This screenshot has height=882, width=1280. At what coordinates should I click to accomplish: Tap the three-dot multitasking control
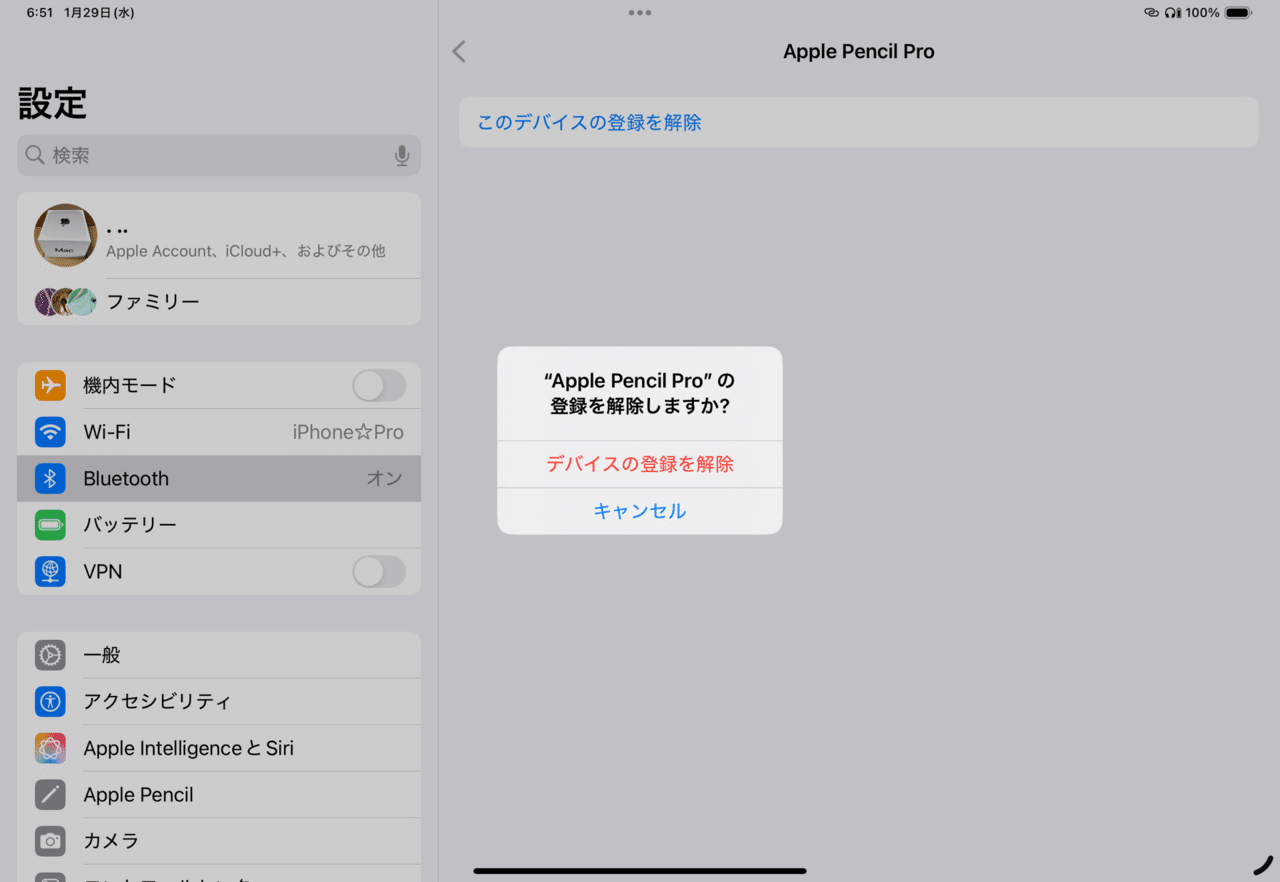coord(640,13)
